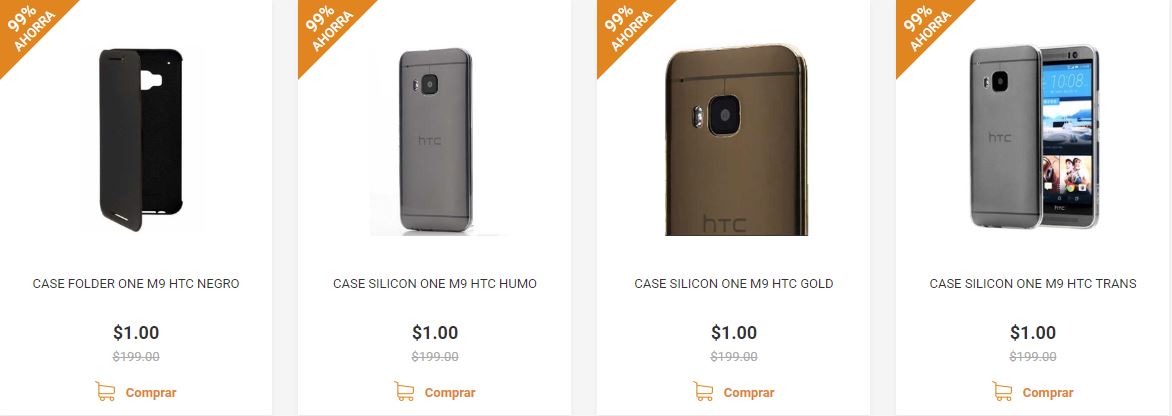
Task: Open the black folder case product image
Action: [141, 140]
